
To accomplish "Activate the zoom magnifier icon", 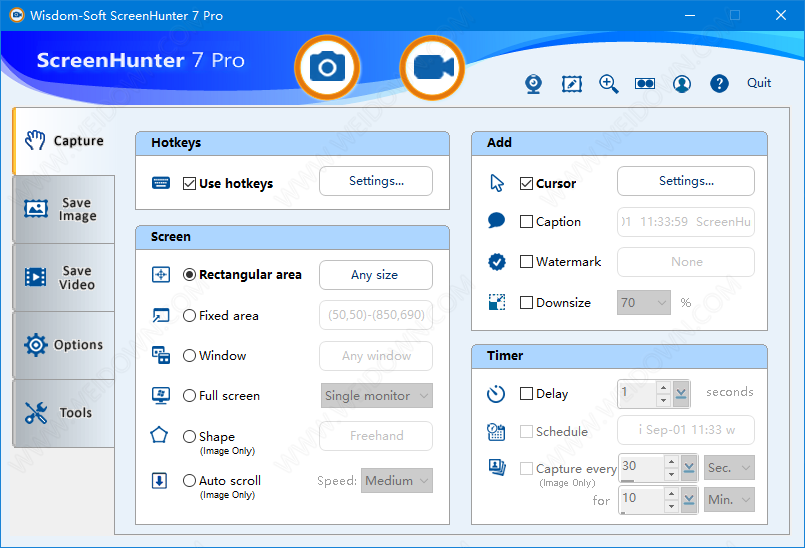I will point(608,84).
